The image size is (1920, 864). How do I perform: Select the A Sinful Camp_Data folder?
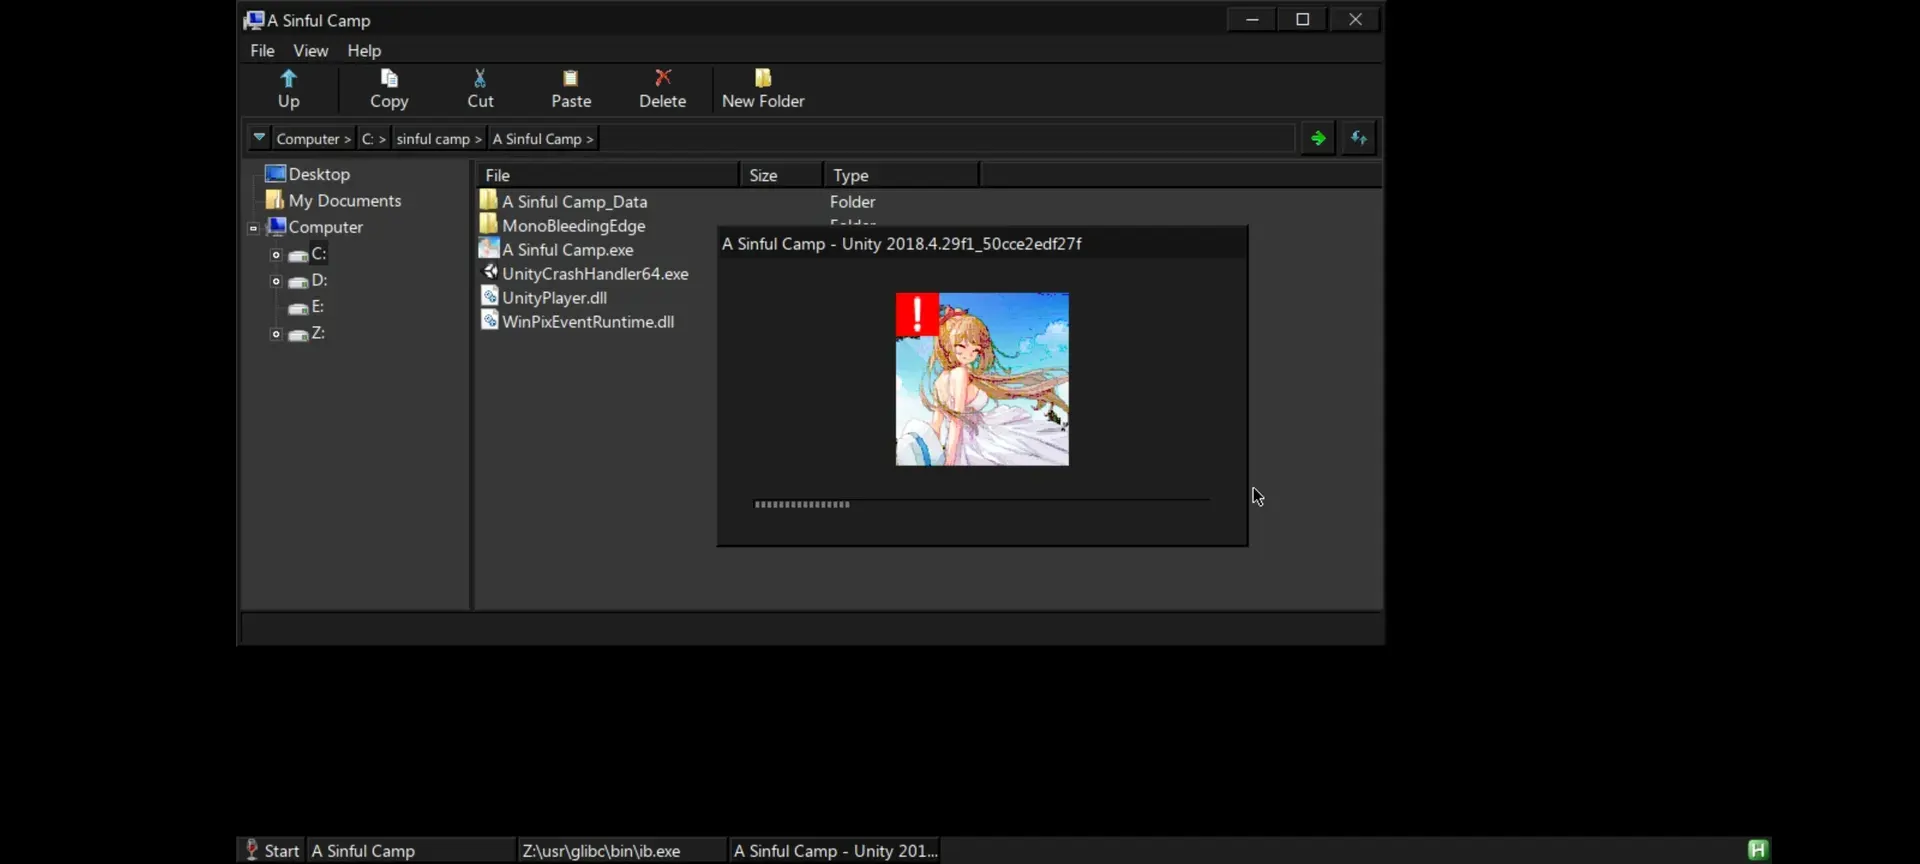[x=575, y=202]
